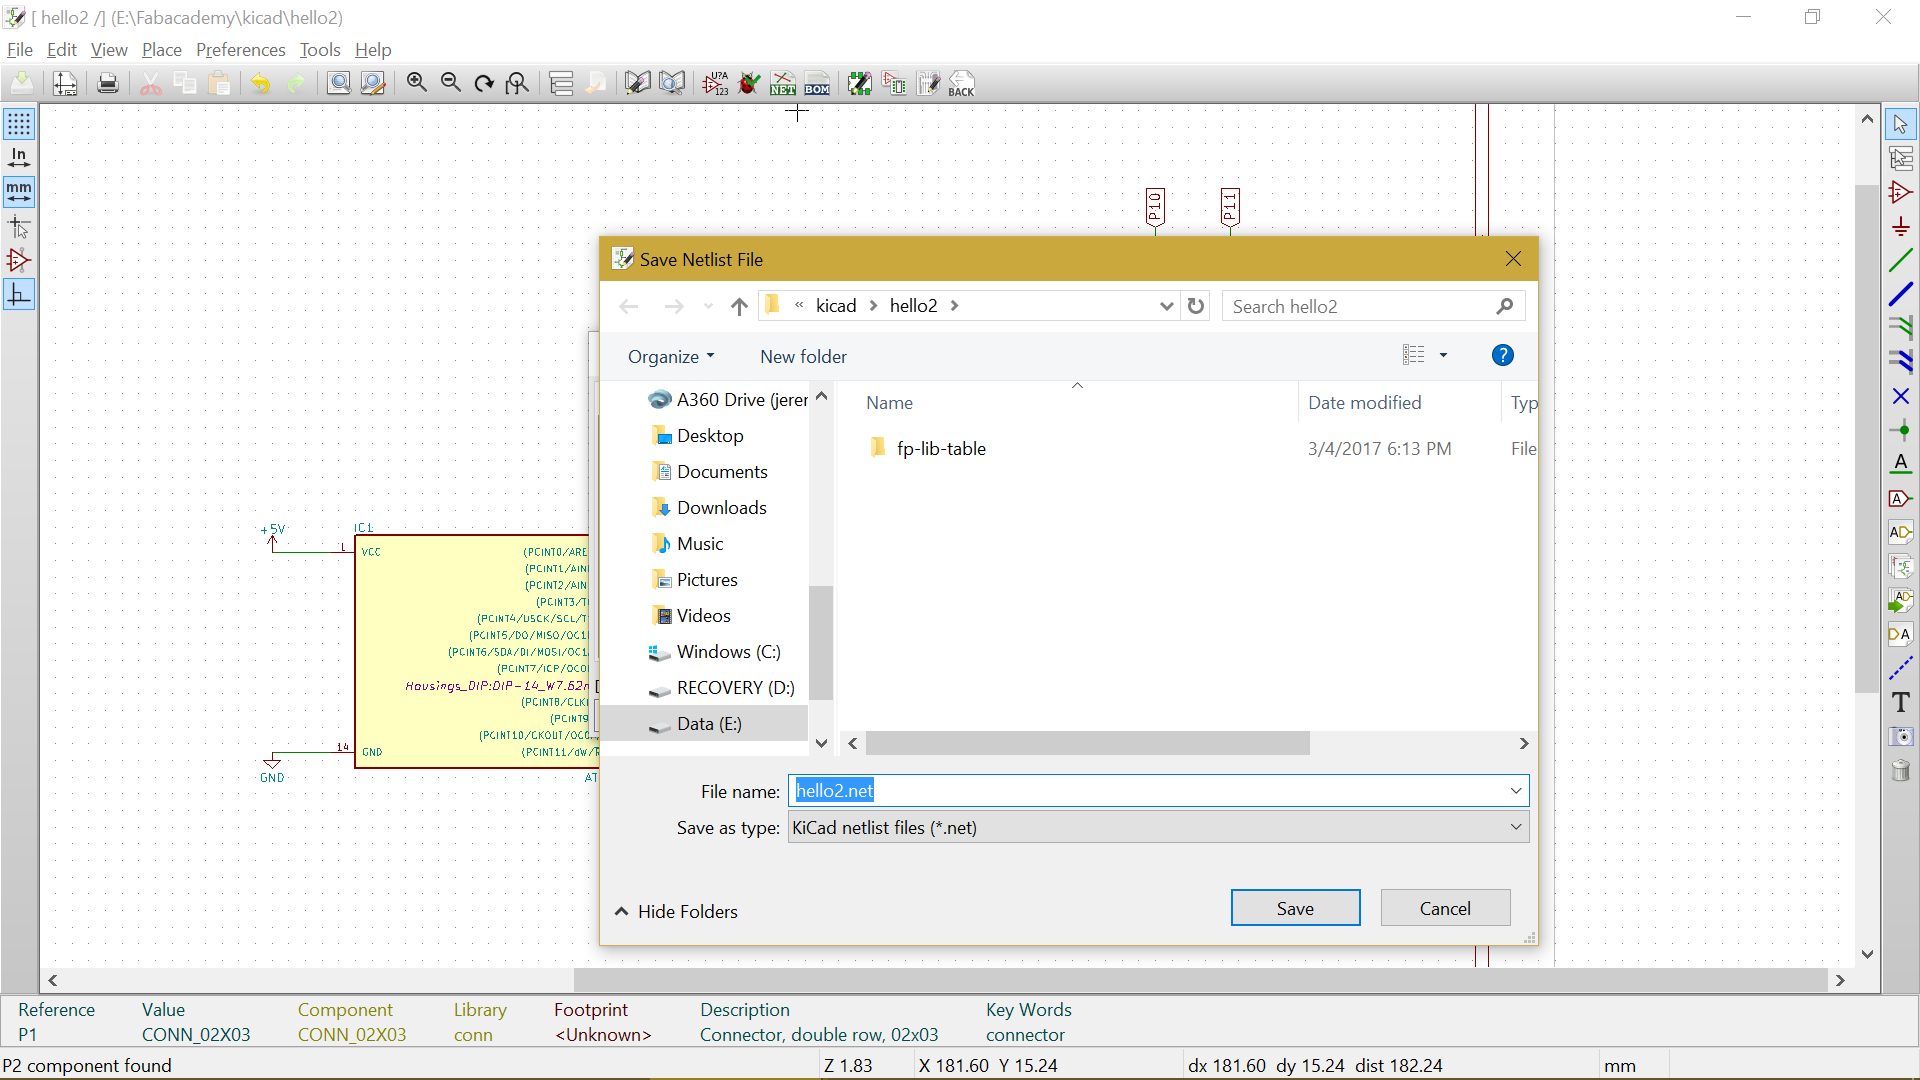The width and height of the screenshot is (1920, 1080).
Task: Toggle the cursor shape option
Action: [19, 227]
